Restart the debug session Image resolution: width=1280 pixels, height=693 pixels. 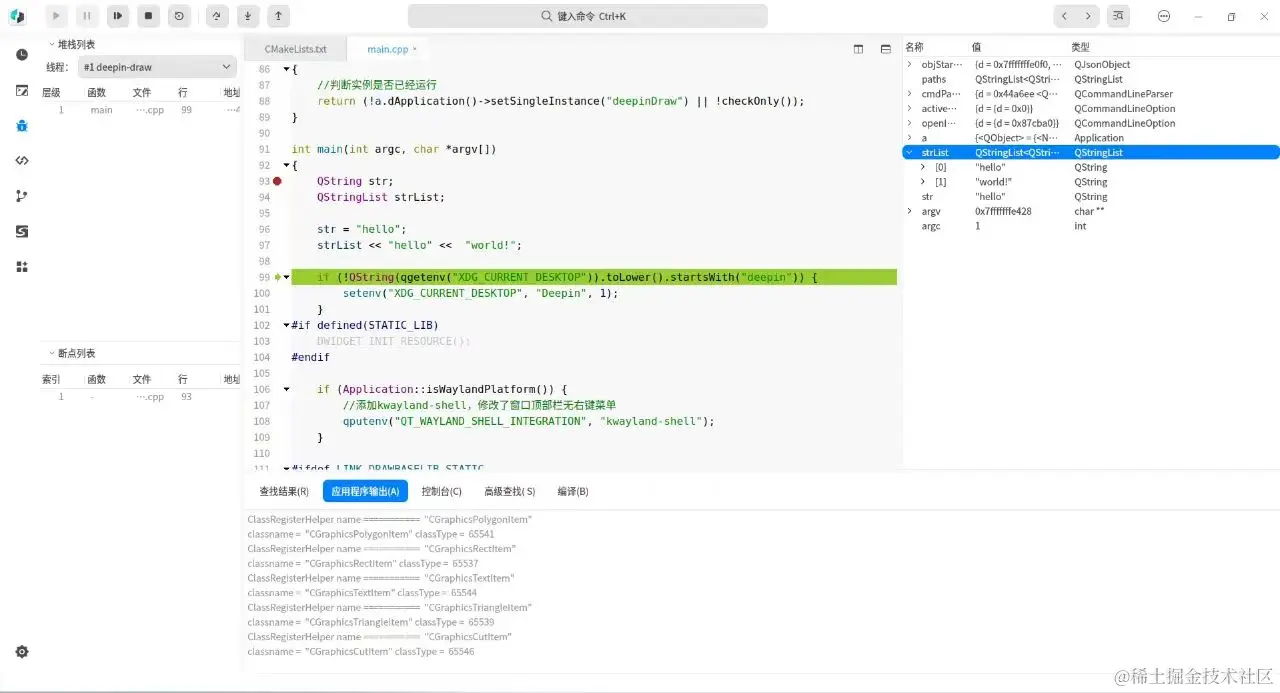[179, 16]
